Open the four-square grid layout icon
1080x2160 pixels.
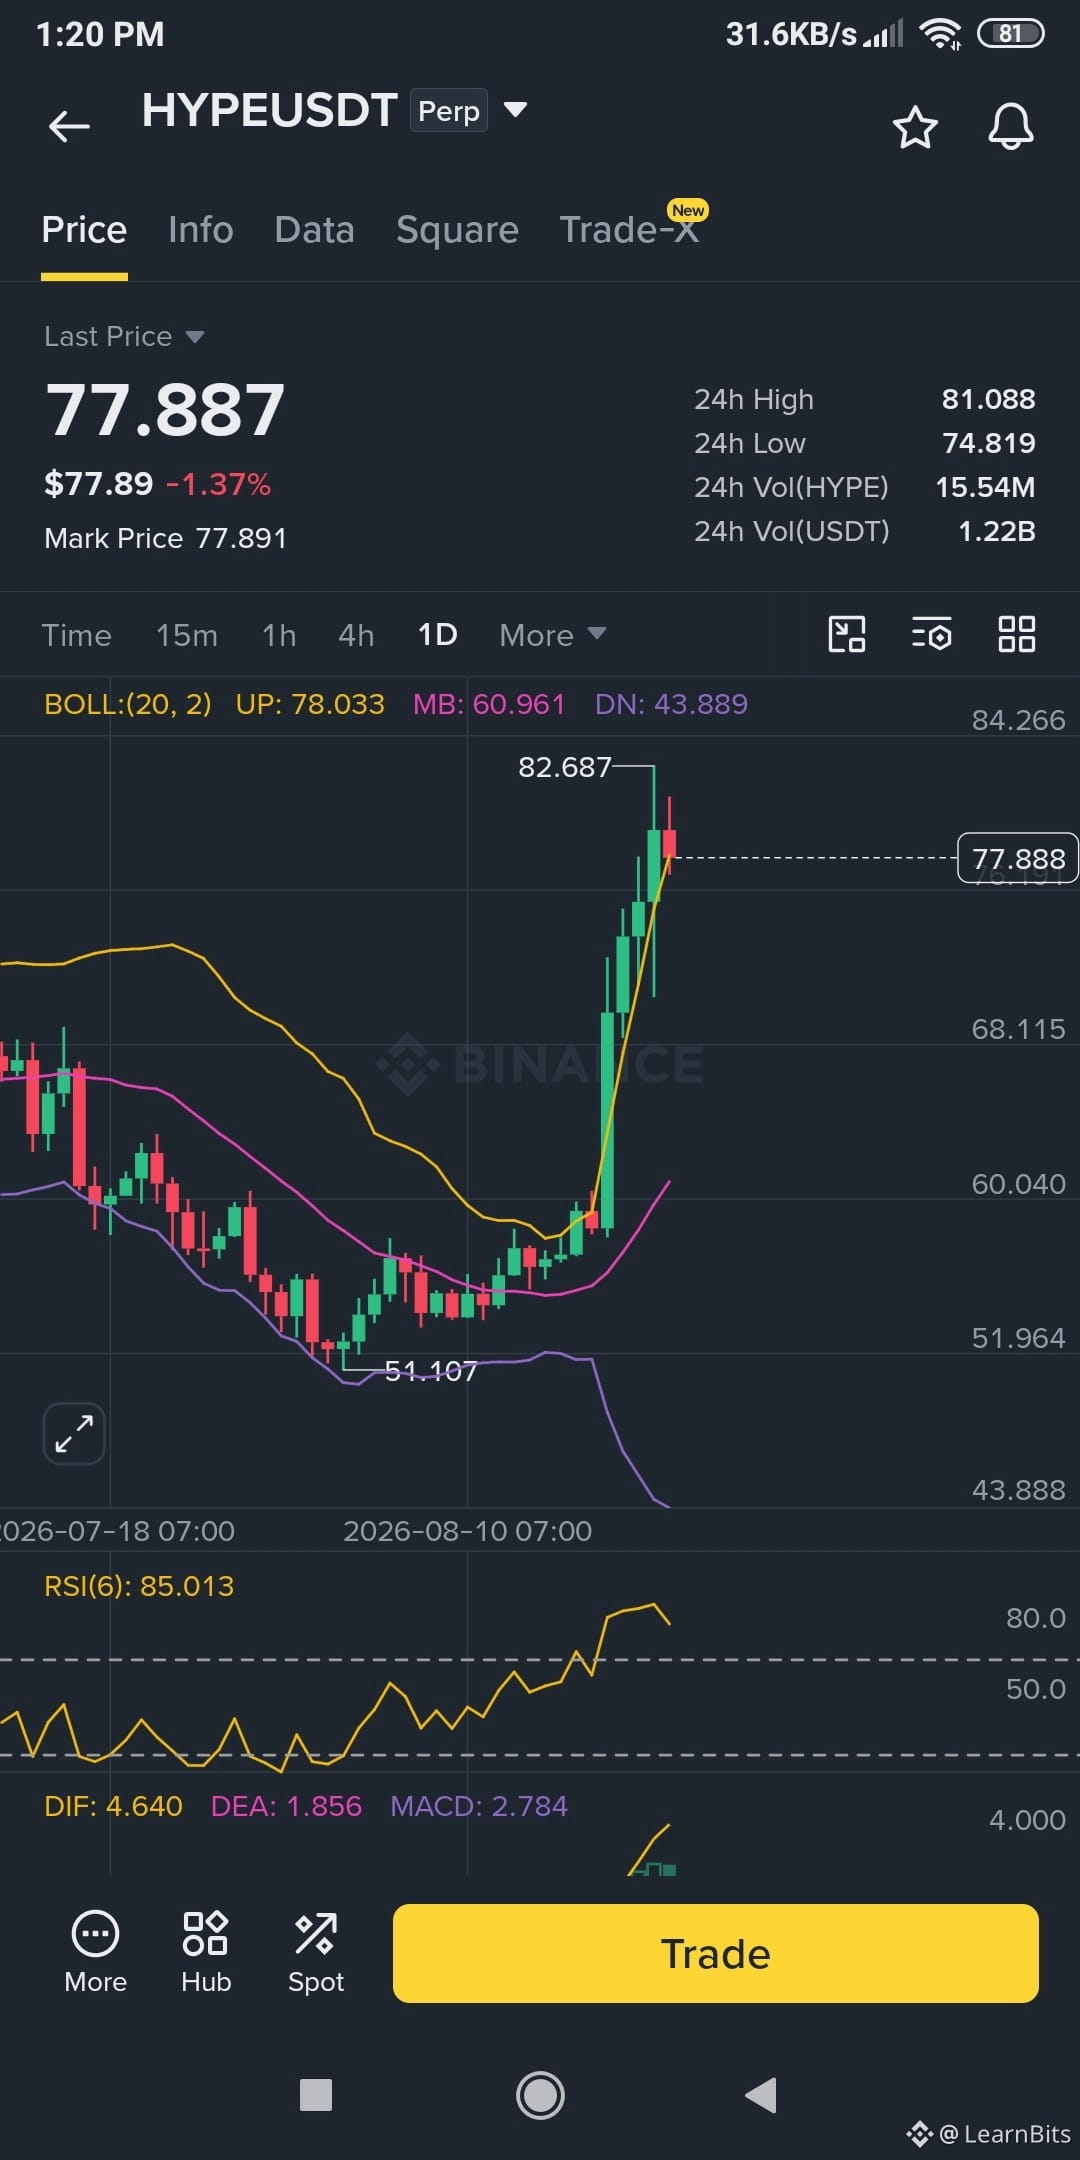coord(1016,634)
